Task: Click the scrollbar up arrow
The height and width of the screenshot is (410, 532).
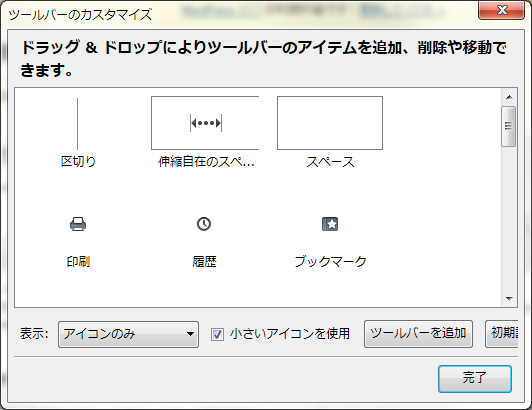Action: coord(509,97)
